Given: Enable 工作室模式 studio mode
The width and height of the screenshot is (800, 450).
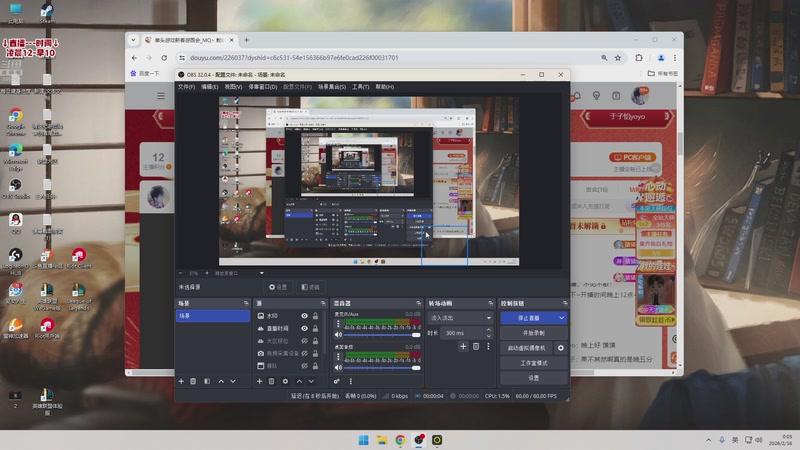Looking at the screenshot, I should (534, 363).
